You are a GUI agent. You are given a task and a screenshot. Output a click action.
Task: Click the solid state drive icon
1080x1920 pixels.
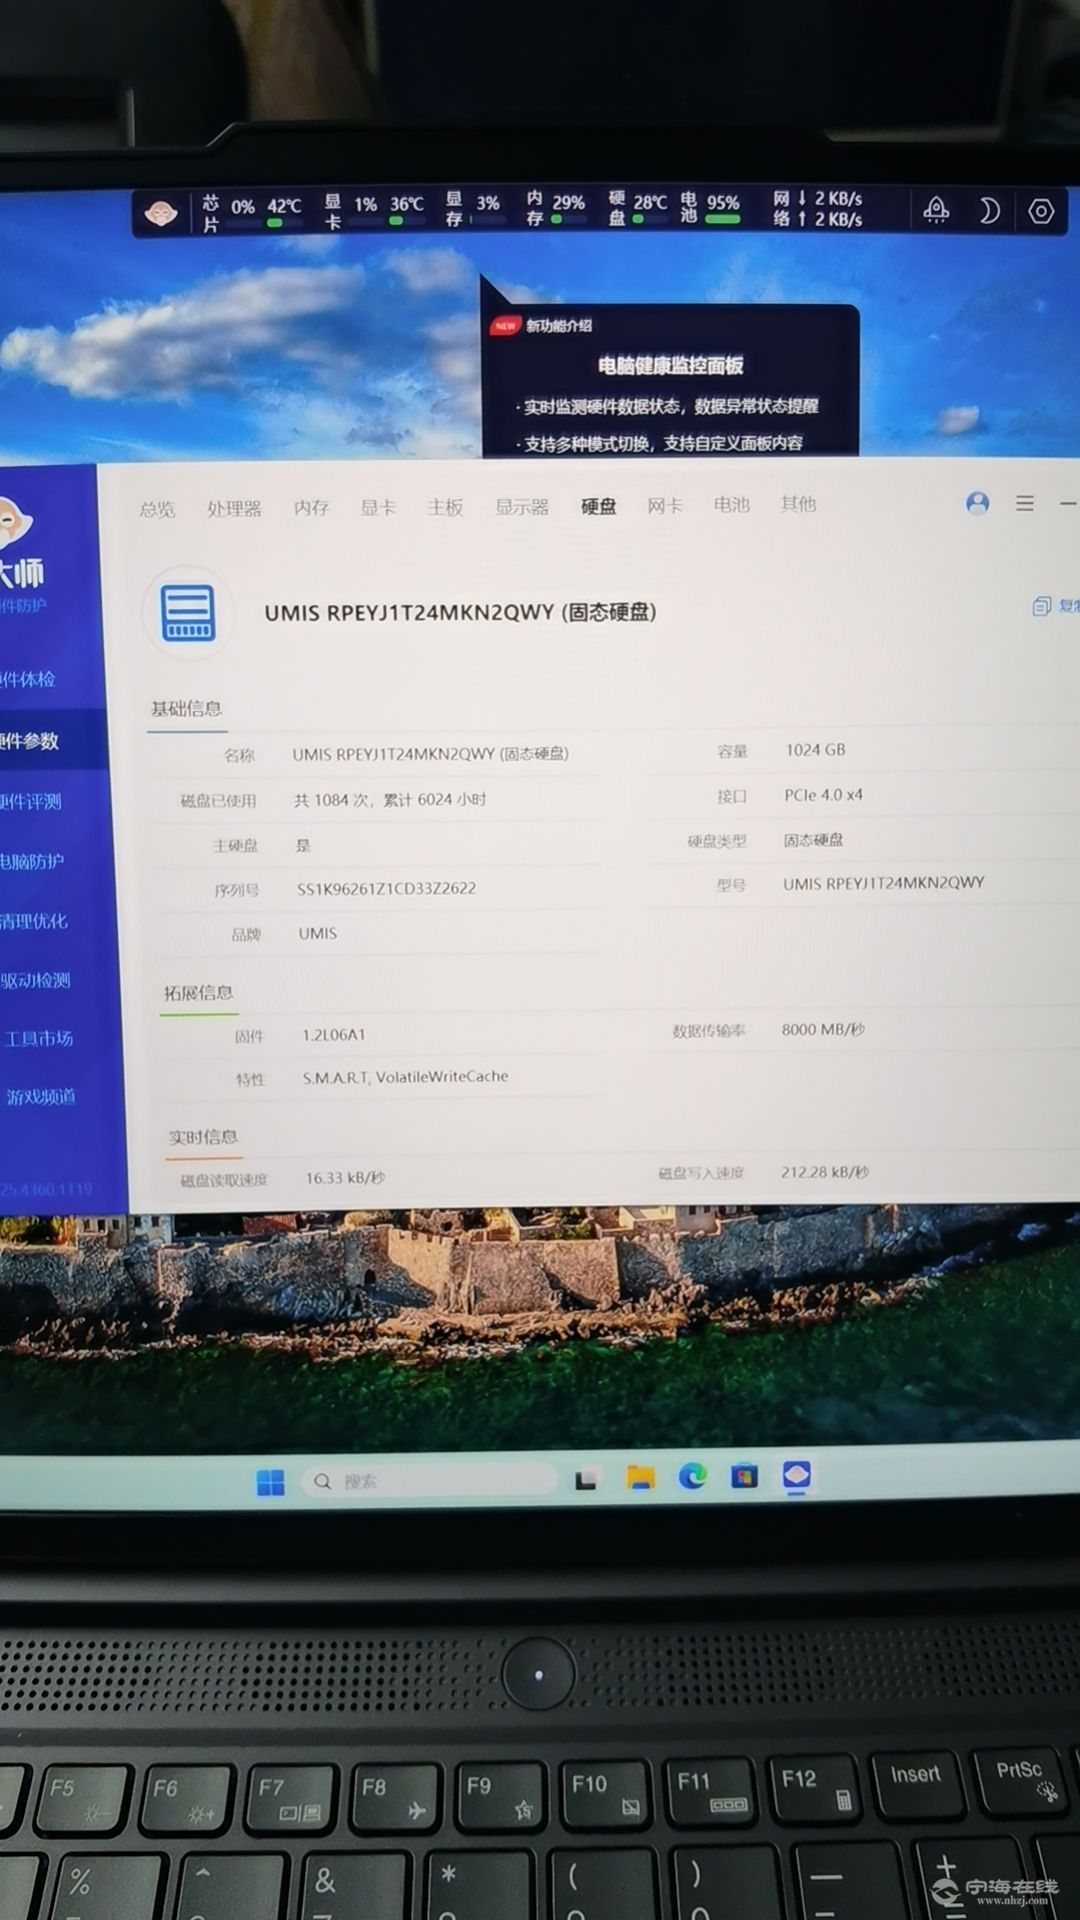click(189, 612)
